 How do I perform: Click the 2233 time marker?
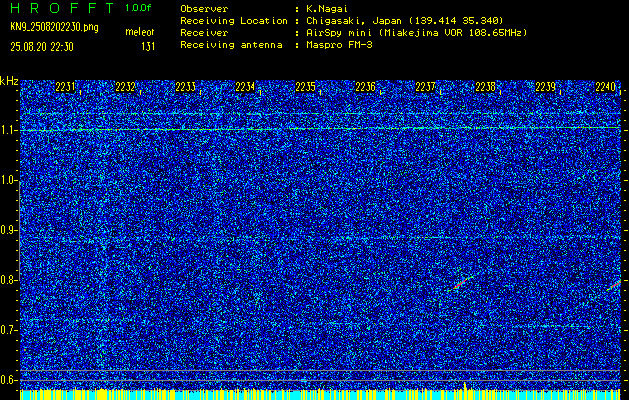185,87
